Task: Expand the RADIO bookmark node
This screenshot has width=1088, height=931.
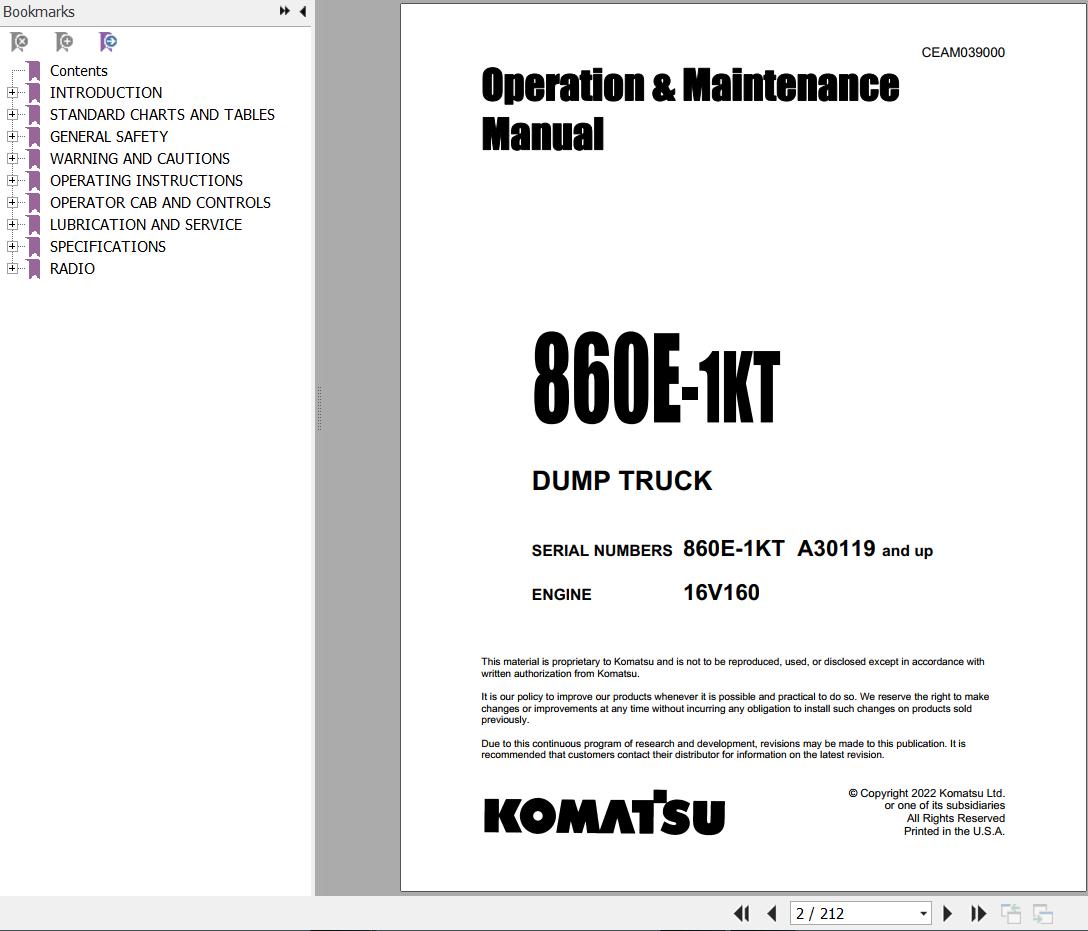Action: [x=12, y=268]
